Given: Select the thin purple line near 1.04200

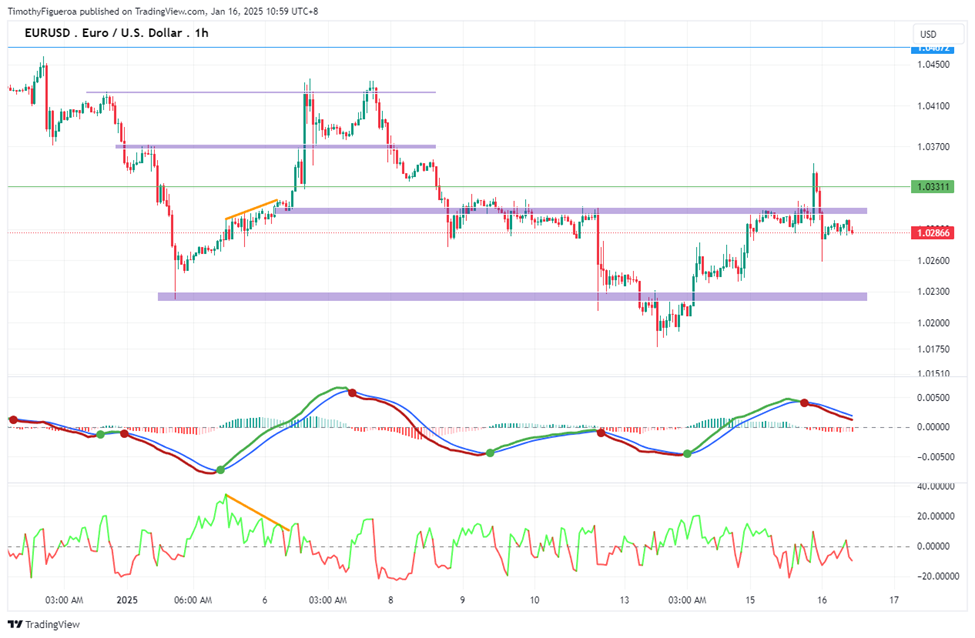Looking at the screenshot, I should [261, 92].
